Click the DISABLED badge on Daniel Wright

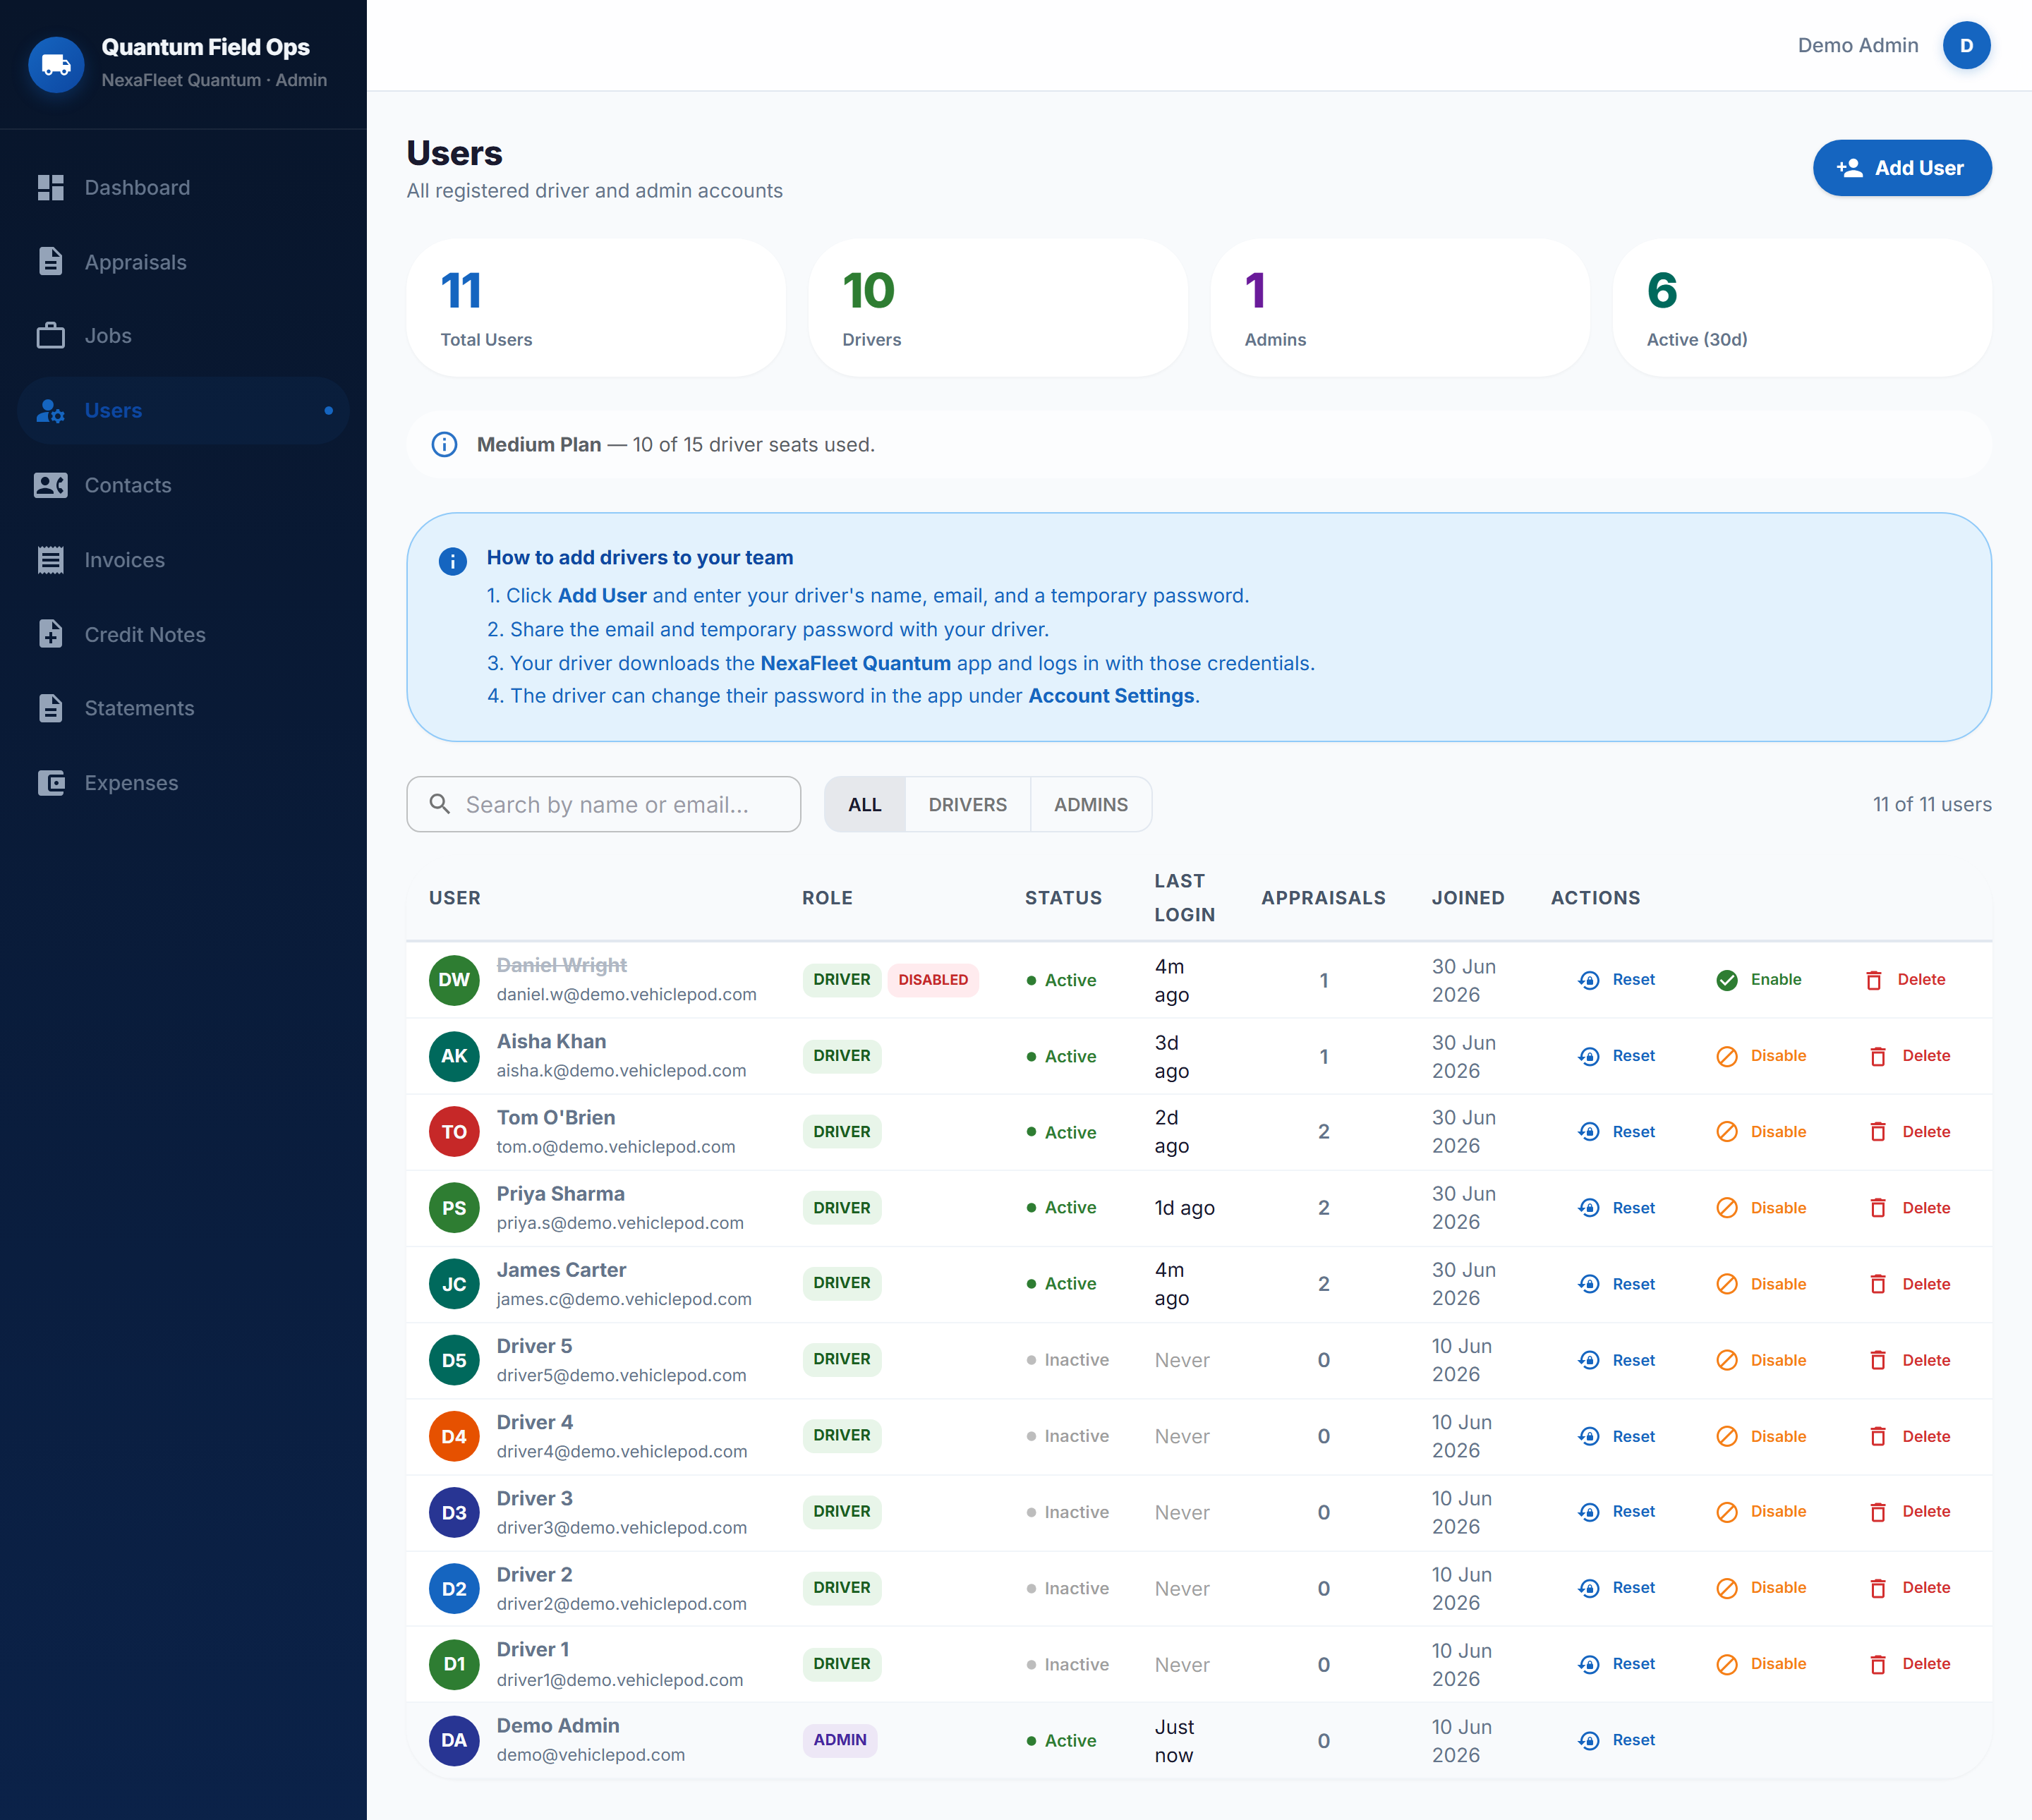click(933, 980)
